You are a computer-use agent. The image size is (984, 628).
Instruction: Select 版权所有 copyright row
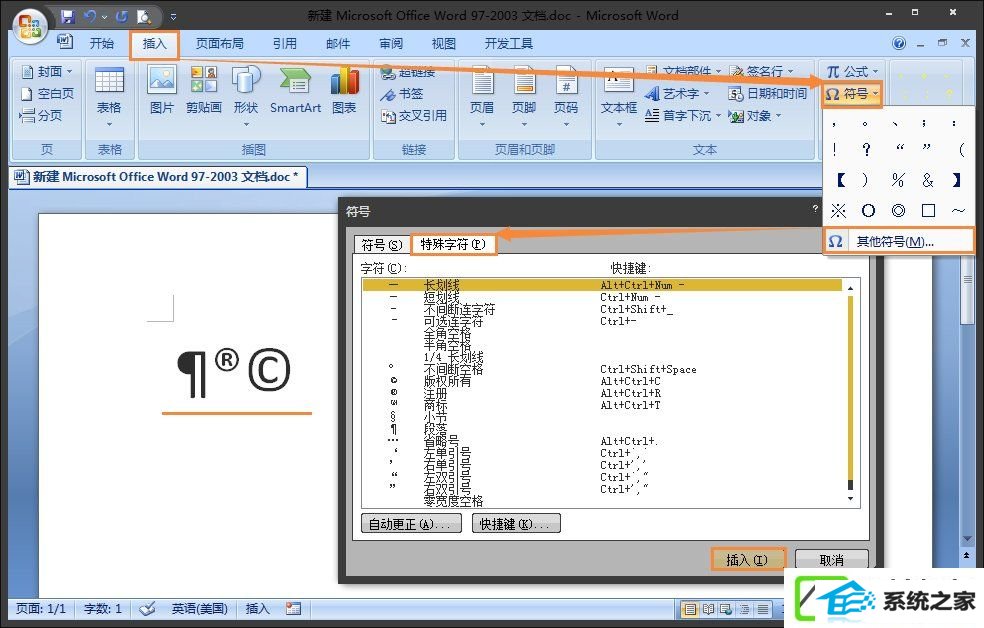tap(602, 381)
